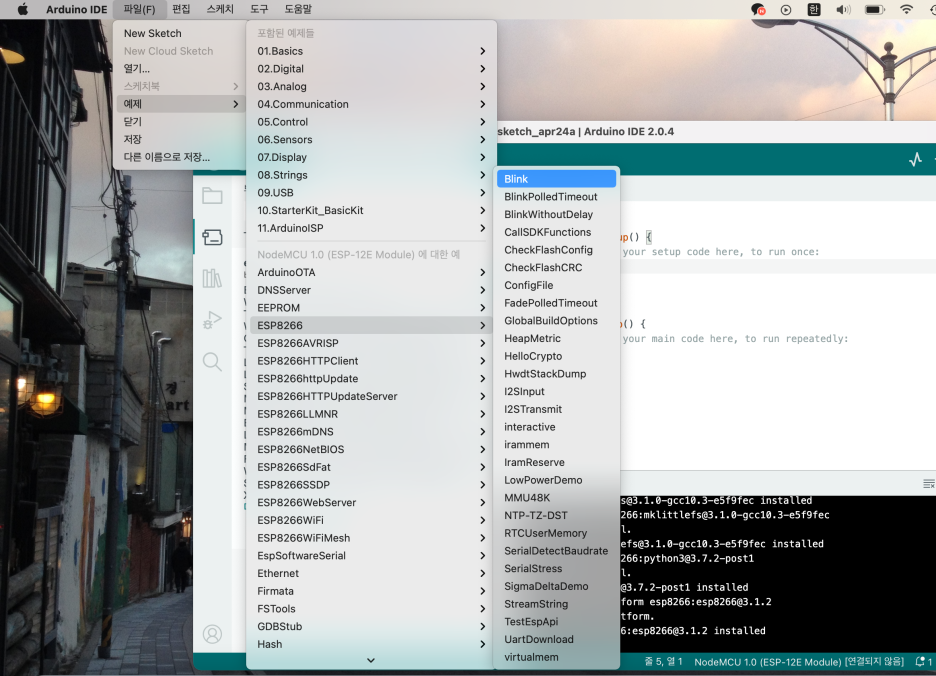Expand the ESP8266WiFi examples submenu
936x676 pixels.
click(371, 520)
